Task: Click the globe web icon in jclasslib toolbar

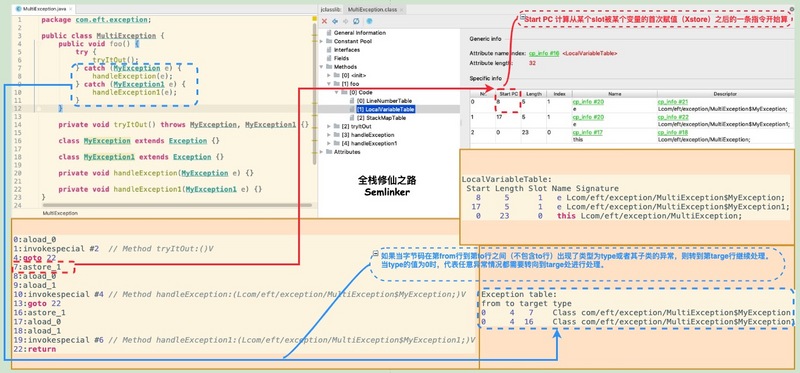Action: pos(369,21)
